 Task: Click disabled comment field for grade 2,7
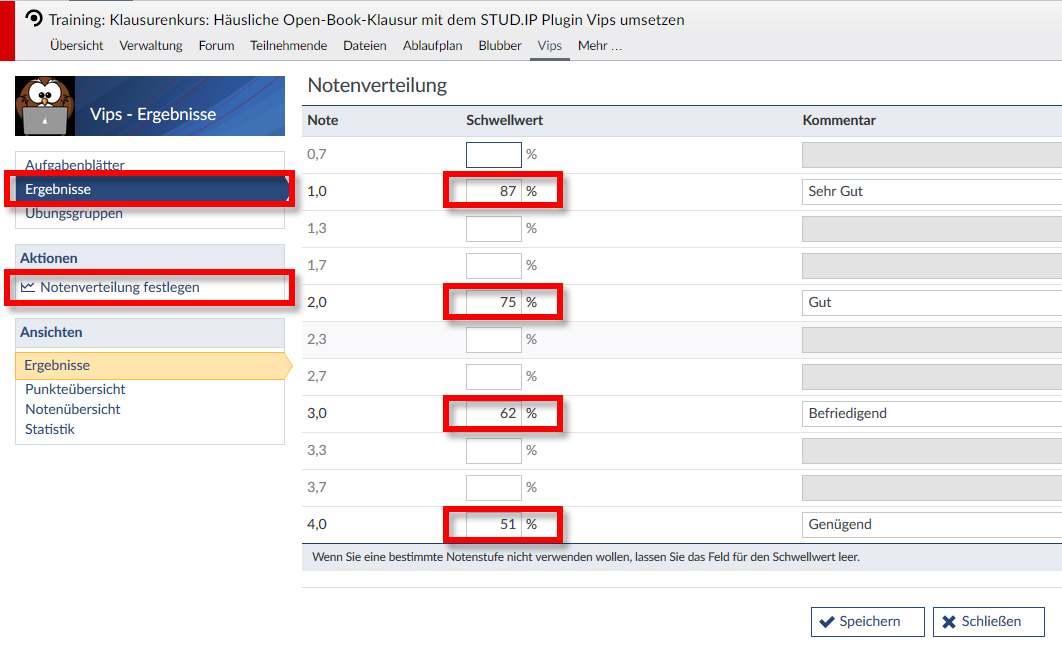(932, 377)
